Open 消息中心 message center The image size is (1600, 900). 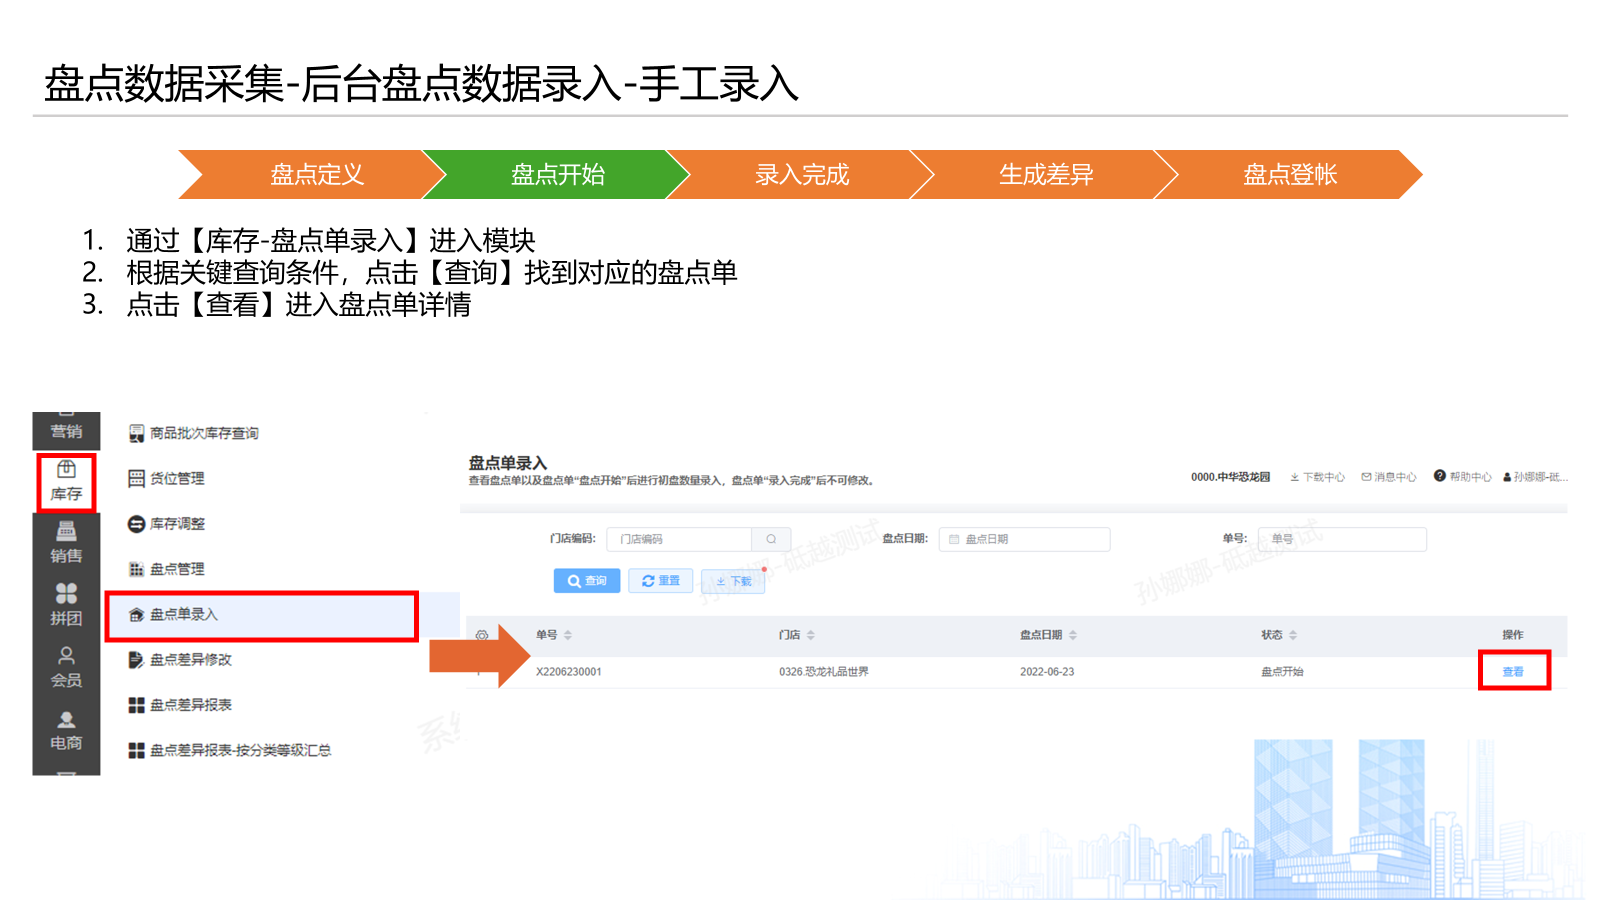1388,477
